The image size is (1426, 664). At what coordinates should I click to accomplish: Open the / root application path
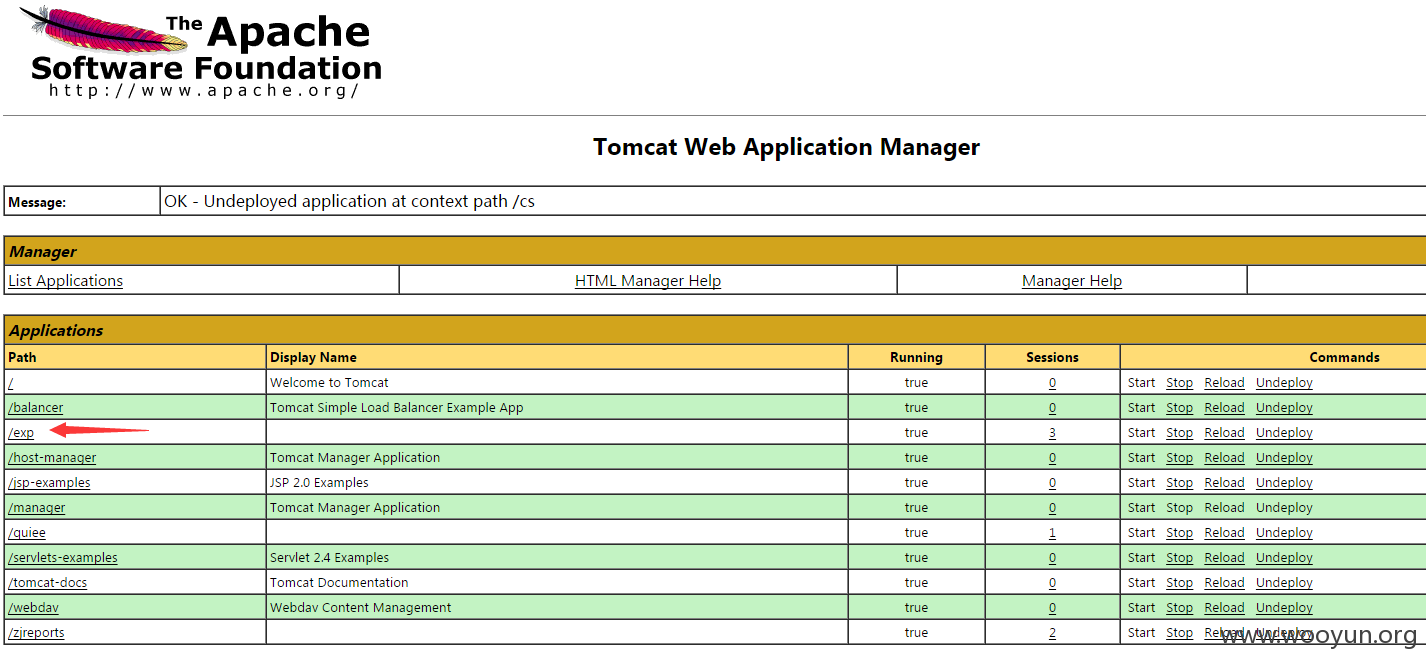[10, 383]
